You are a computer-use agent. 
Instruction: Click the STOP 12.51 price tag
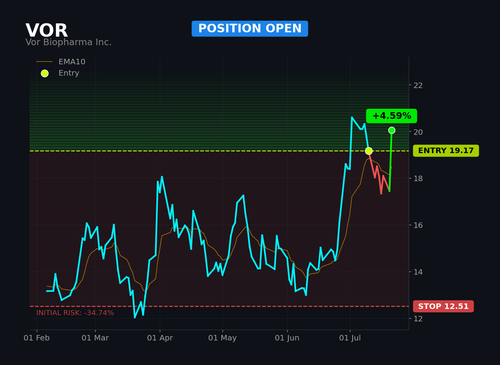[443, 306]
